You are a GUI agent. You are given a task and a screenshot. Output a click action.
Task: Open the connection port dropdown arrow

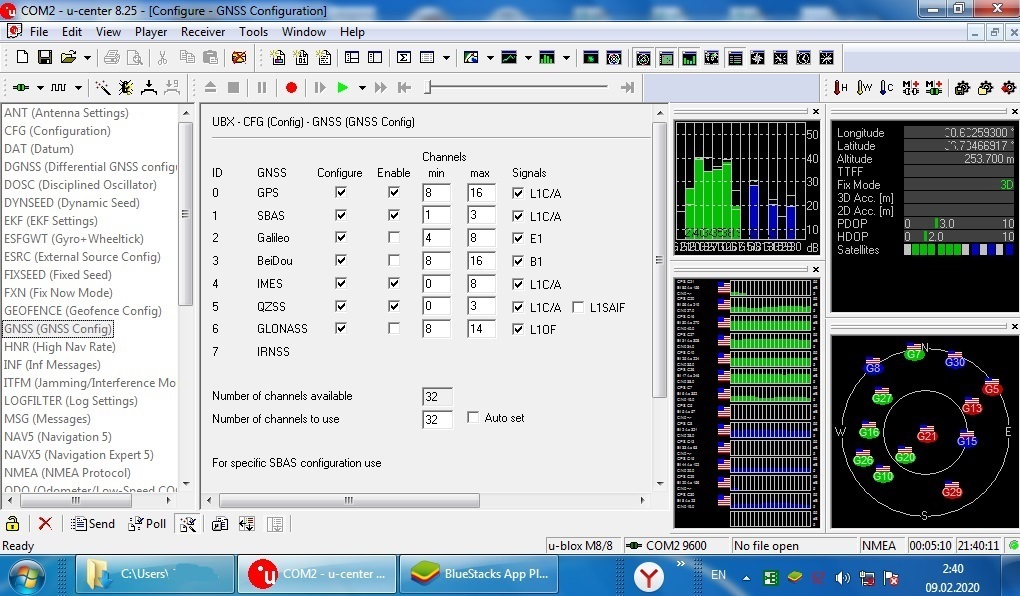click(x=39, y=88)
